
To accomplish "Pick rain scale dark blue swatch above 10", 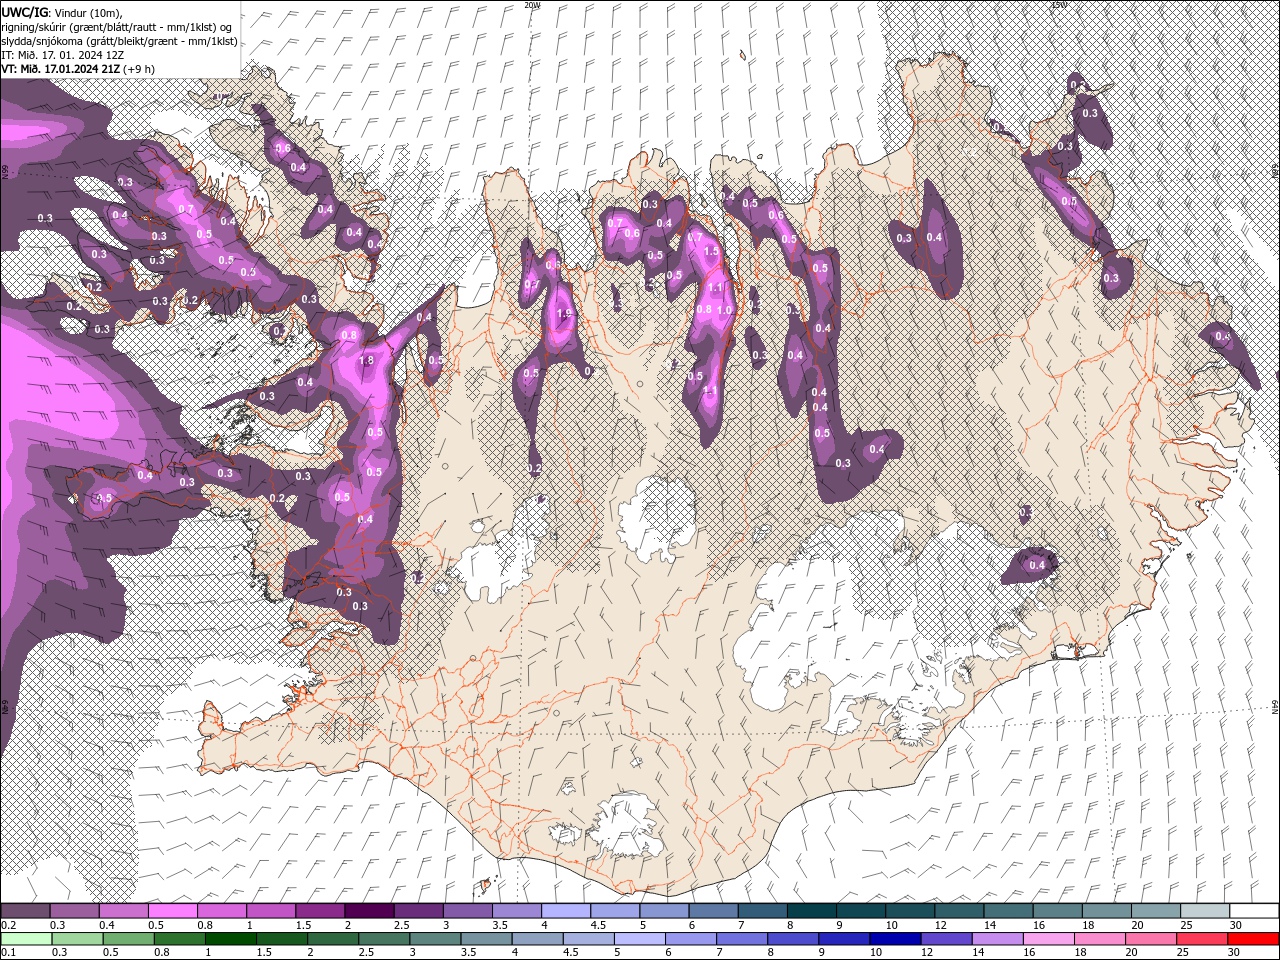I will pyautogui.click(x=894, y=939).
